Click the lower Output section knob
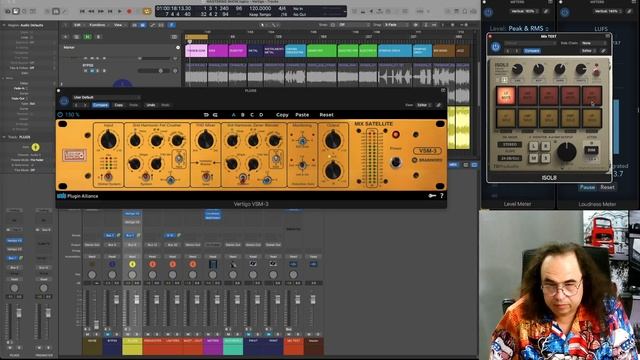This screenshot has height=360, width=640. coord(333,170)
